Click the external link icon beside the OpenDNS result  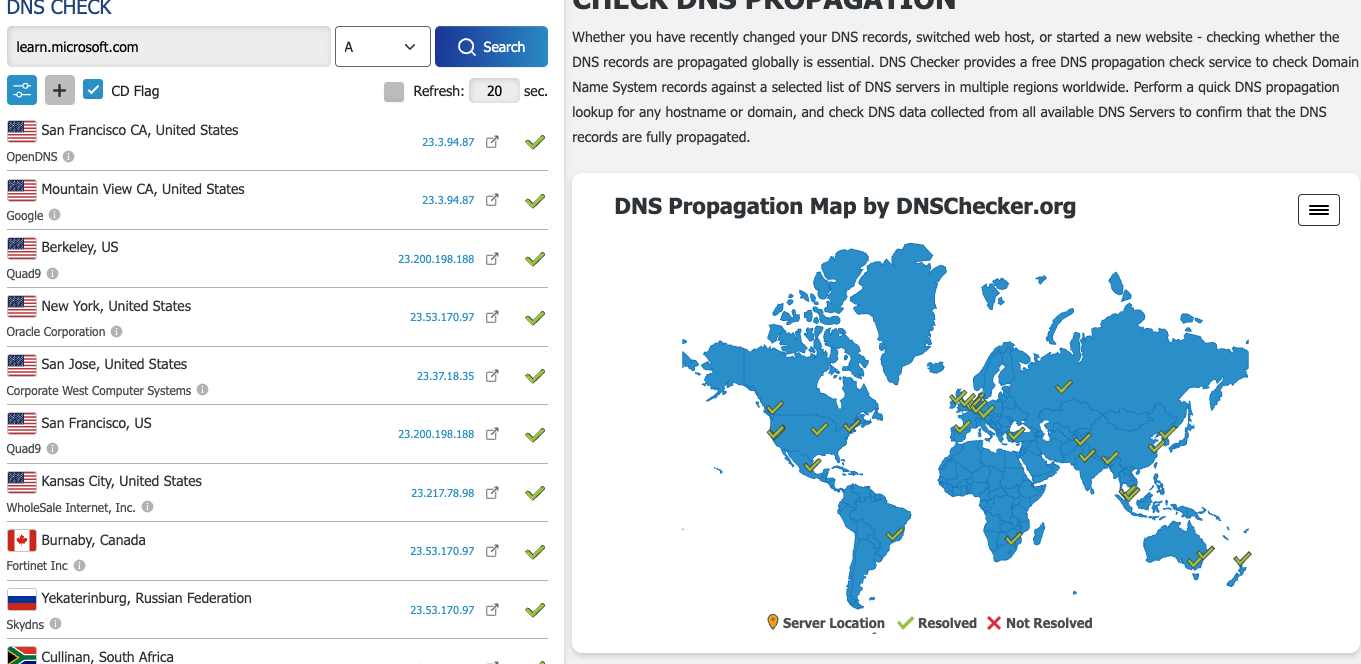492,142
